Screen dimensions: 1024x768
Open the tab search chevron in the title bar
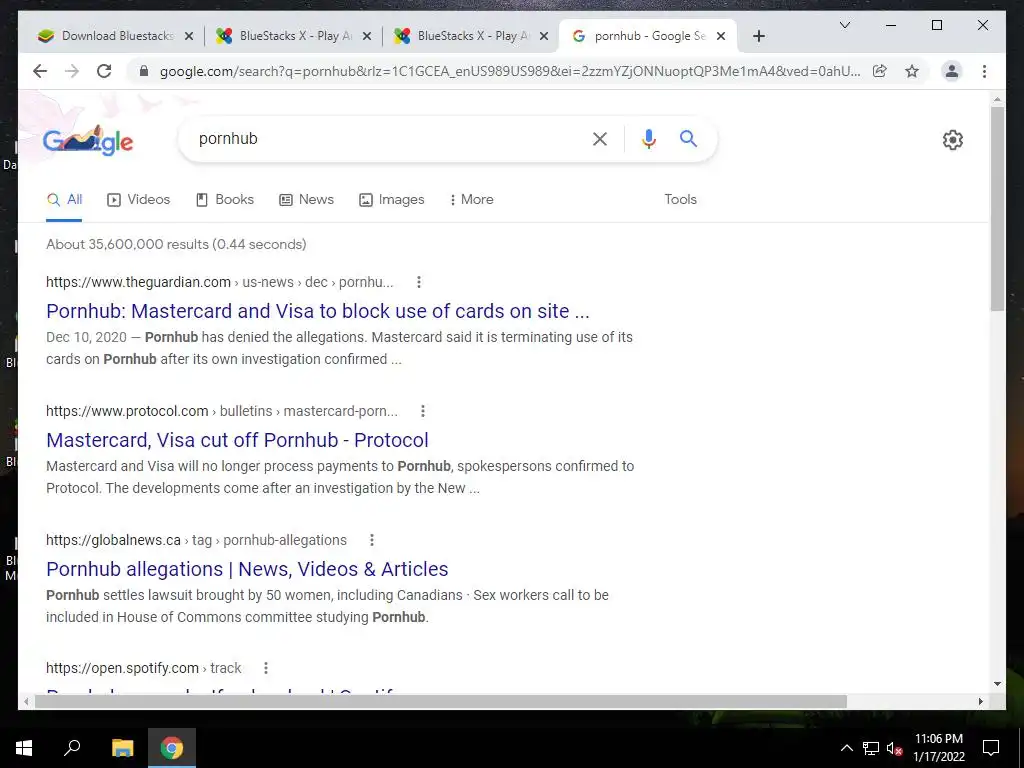pyautogui.click(x=844, y=25)
